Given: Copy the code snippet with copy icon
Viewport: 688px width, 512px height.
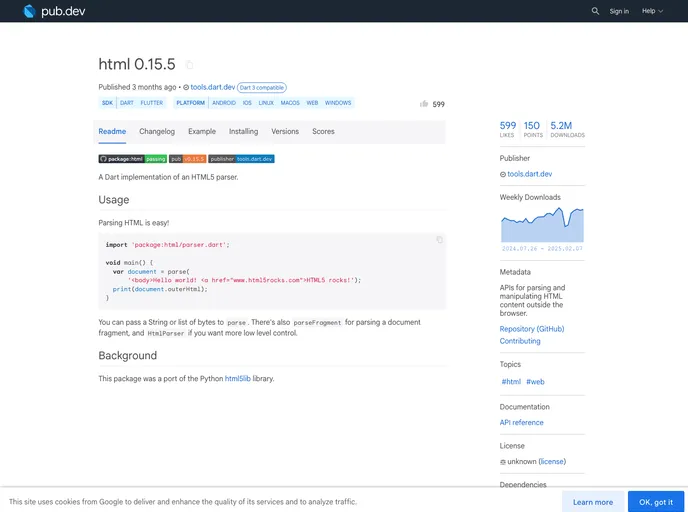Looking at the screenshot, I should 439,240.
